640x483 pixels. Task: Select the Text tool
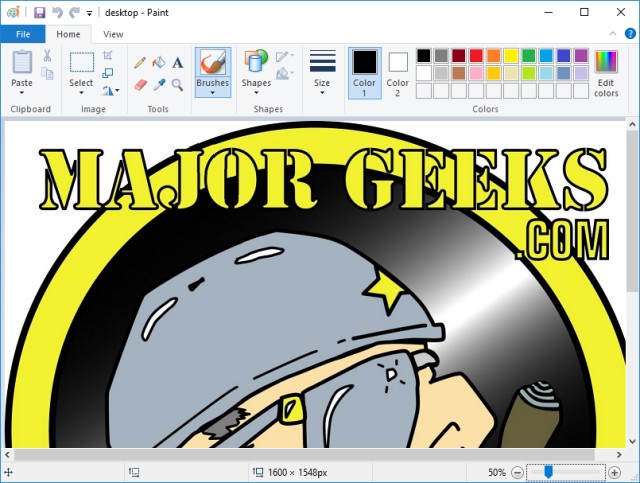(178, 62)
